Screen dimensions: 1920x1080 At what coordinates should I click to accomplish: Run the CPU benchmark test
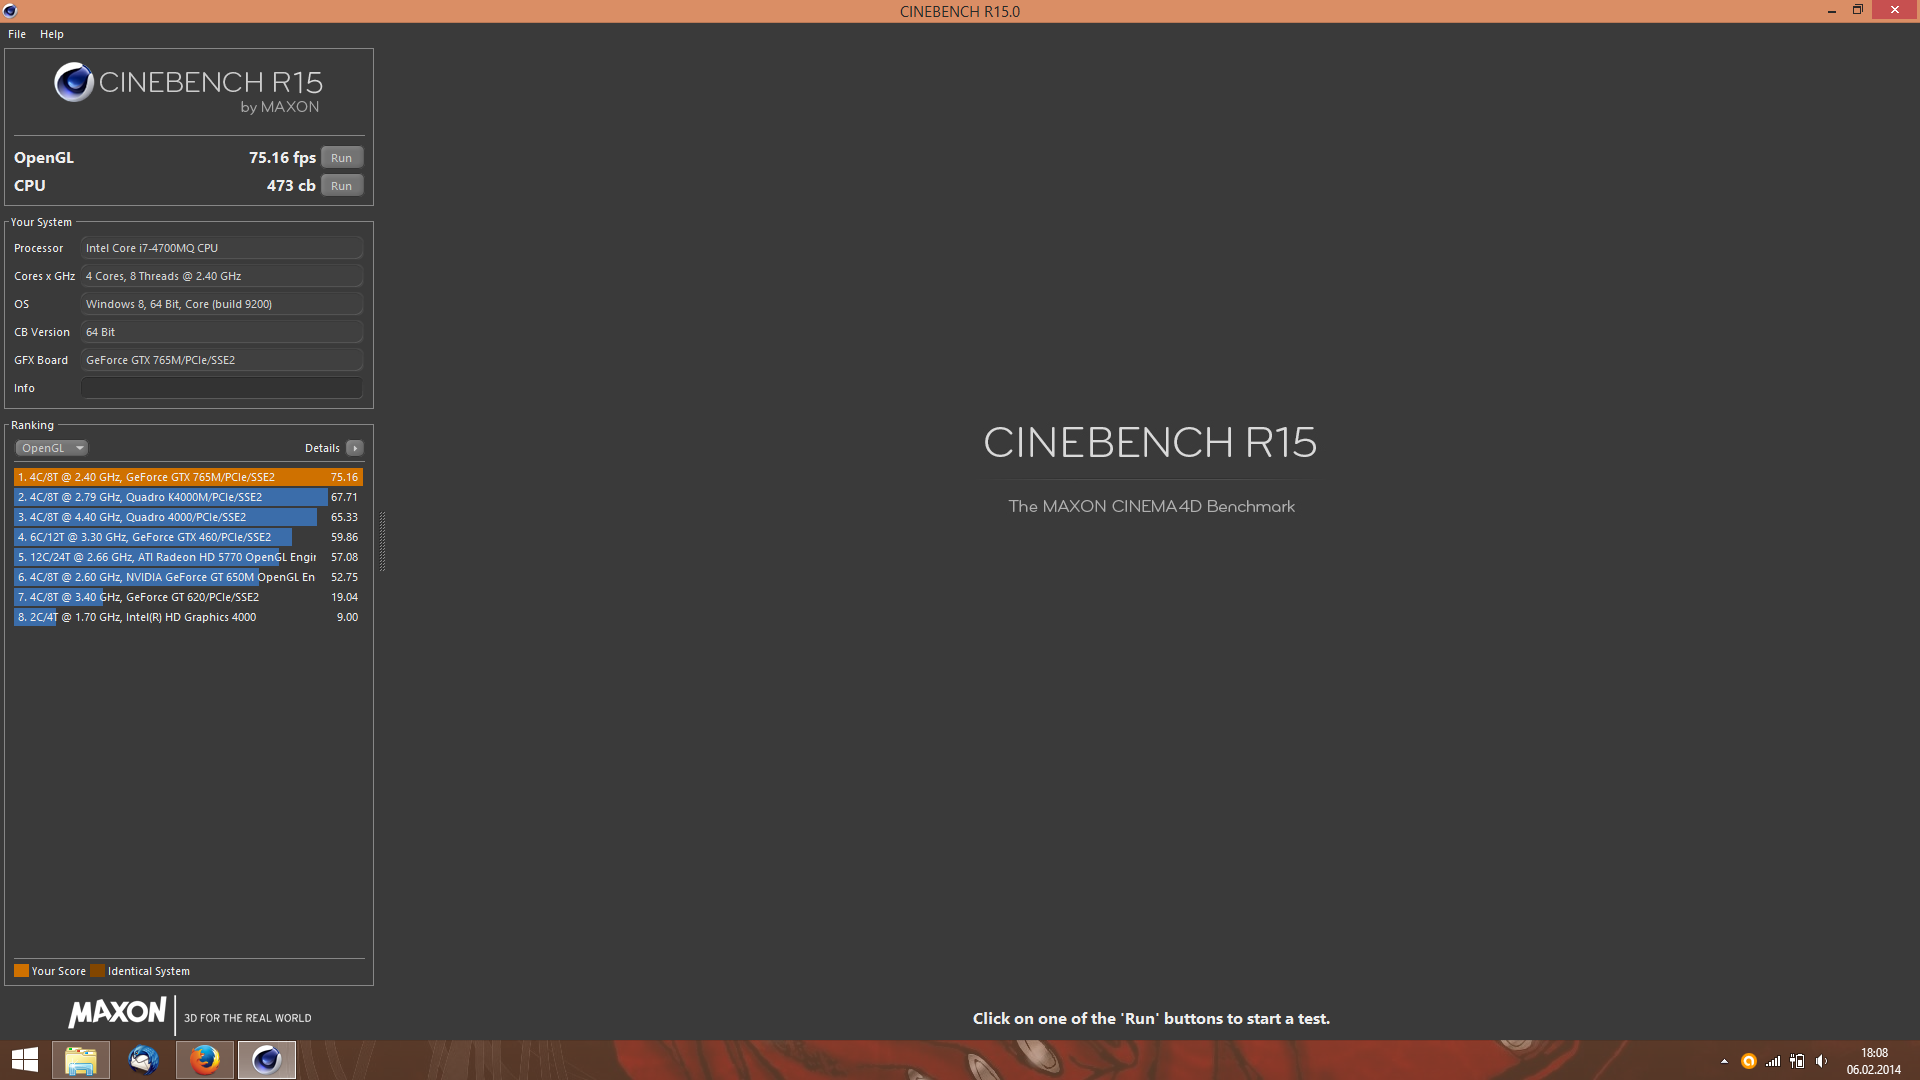coord(342,186)
